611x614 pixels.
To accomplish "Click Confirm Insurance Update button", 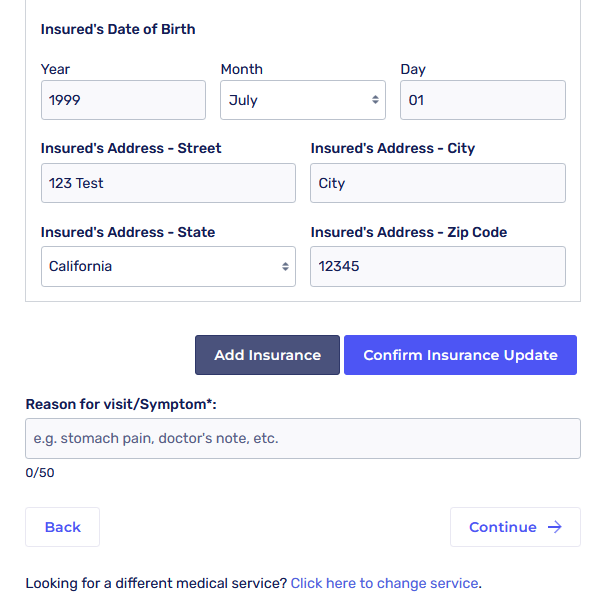I will pos(460,355).
